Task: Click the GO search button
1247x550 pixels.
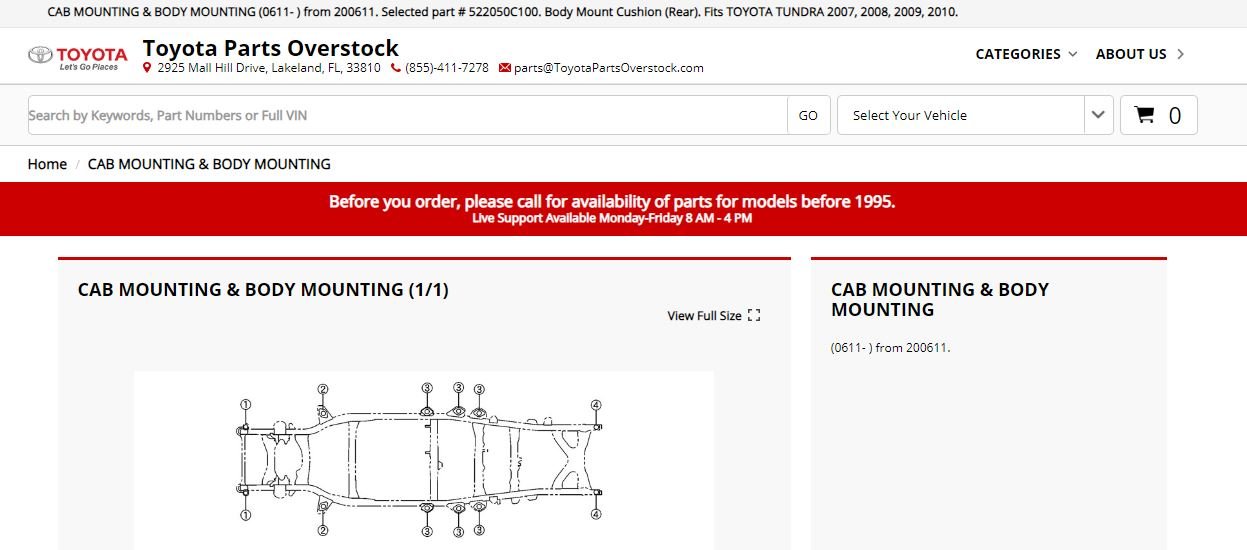Action: [808, 115]
